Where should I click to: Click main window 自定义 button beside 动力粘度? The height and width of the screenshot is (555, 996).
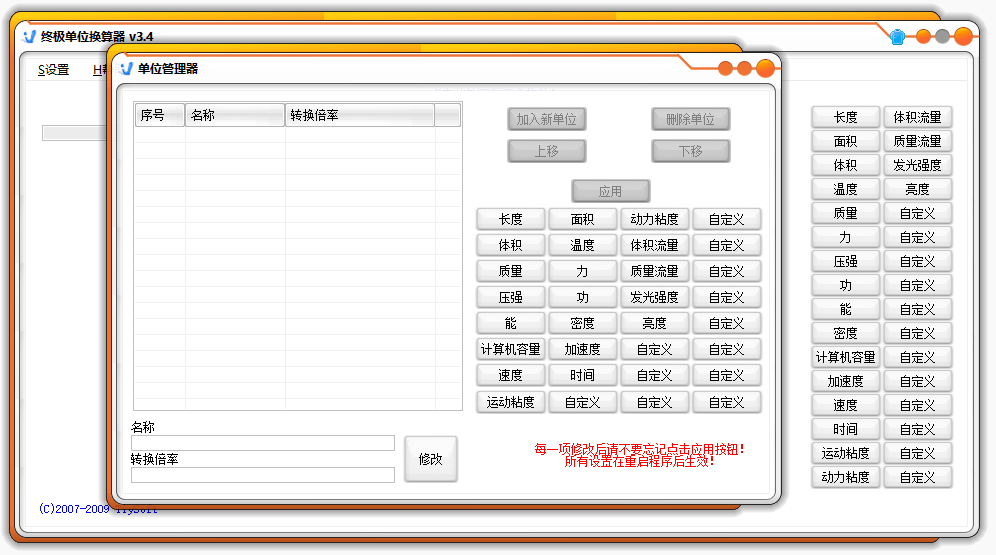click(x=917, y=477)
